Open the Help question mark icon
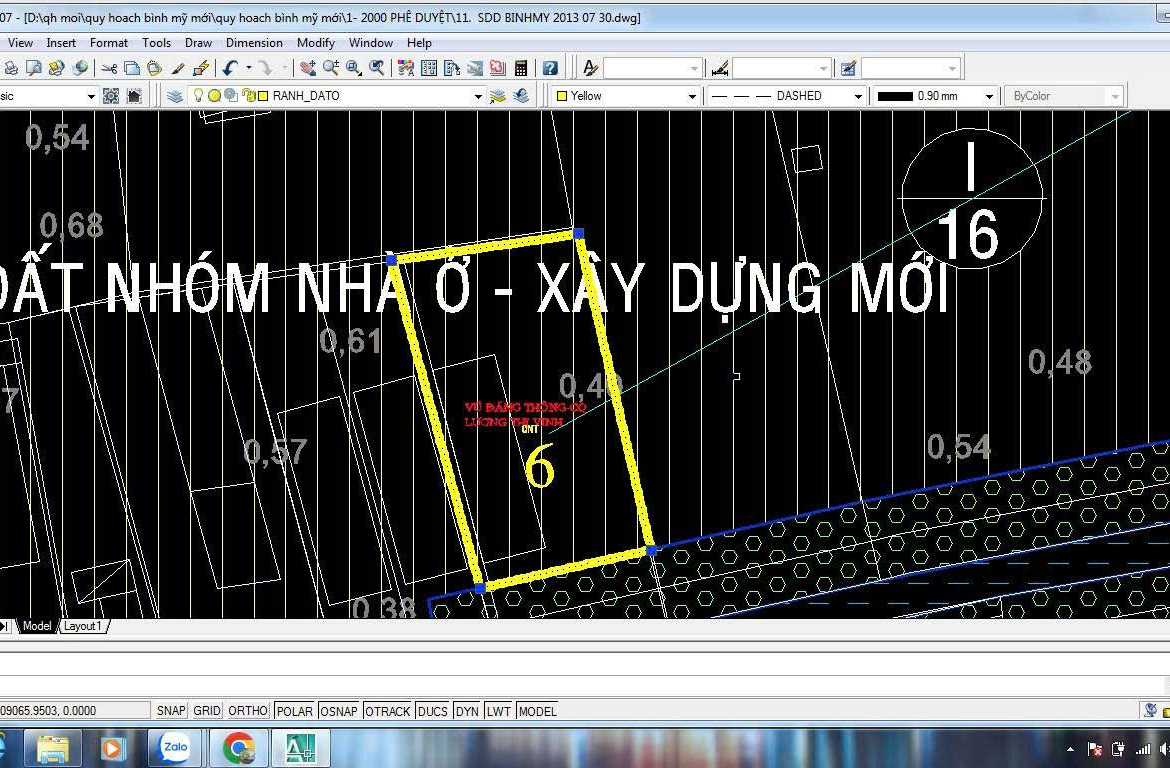Screen dimensions: 1170x768 (x=550, y=68)
